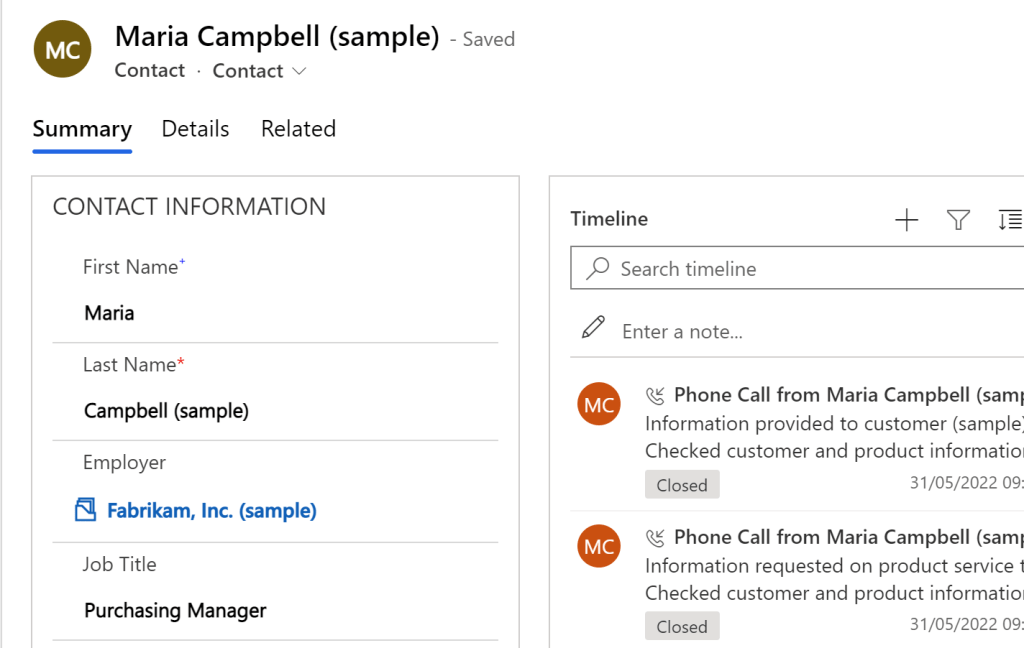Click into the Search timeline box
The width and height of the screenshot is (1024, 648).
point(800,268)
